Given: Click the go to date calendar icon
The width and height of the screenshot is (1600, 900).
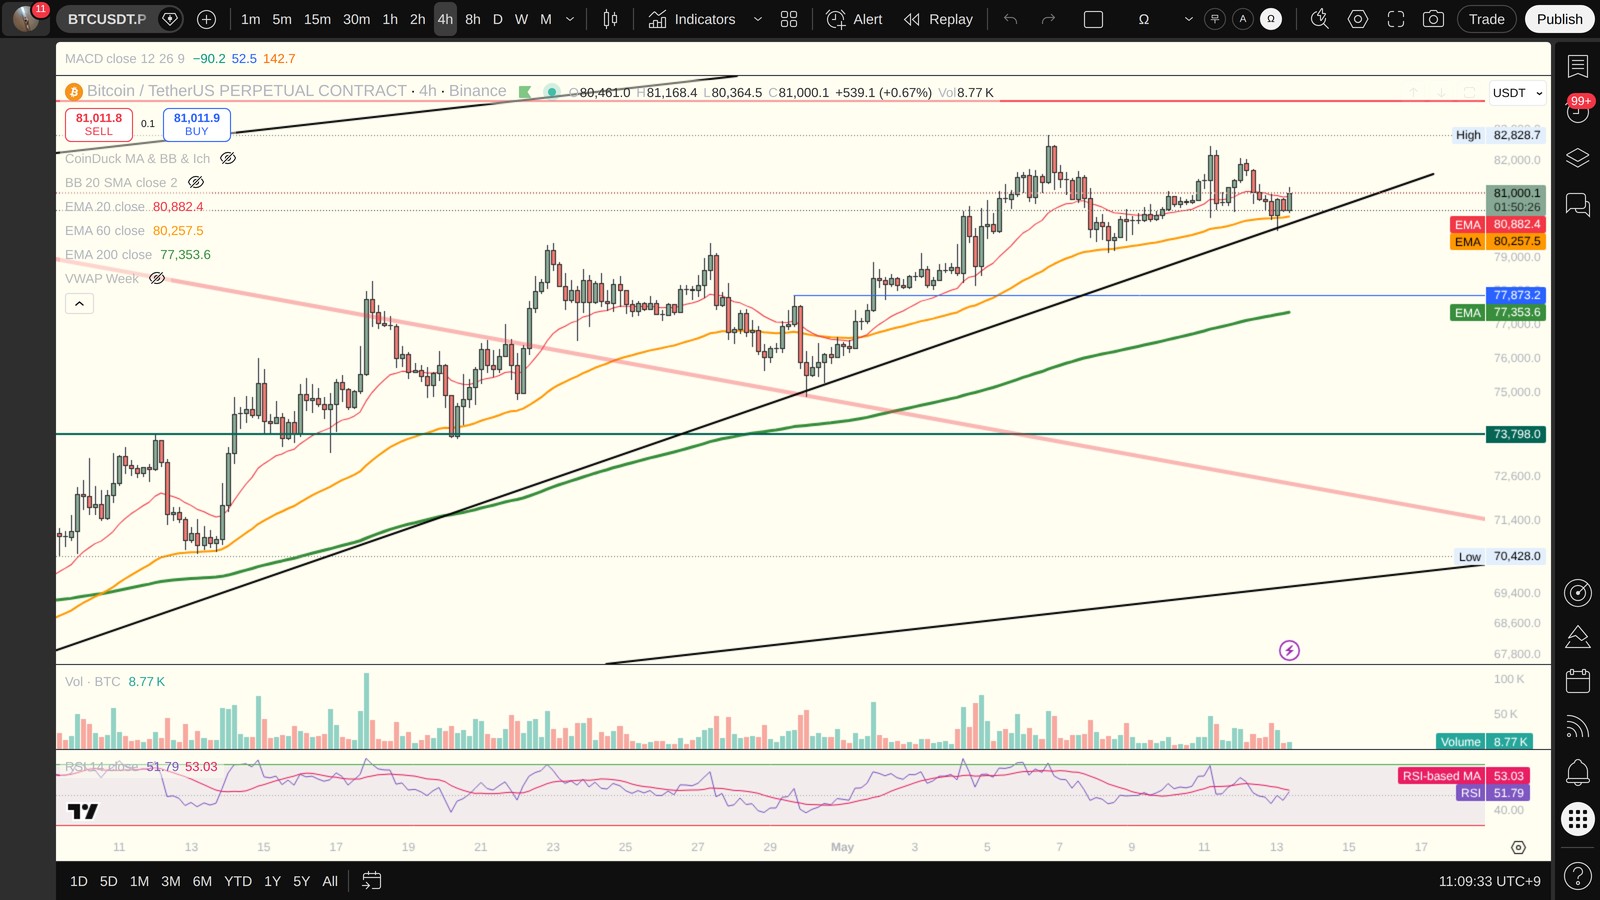Looking at the screenshot, I should pyautogui.click(x=371, y=881).
